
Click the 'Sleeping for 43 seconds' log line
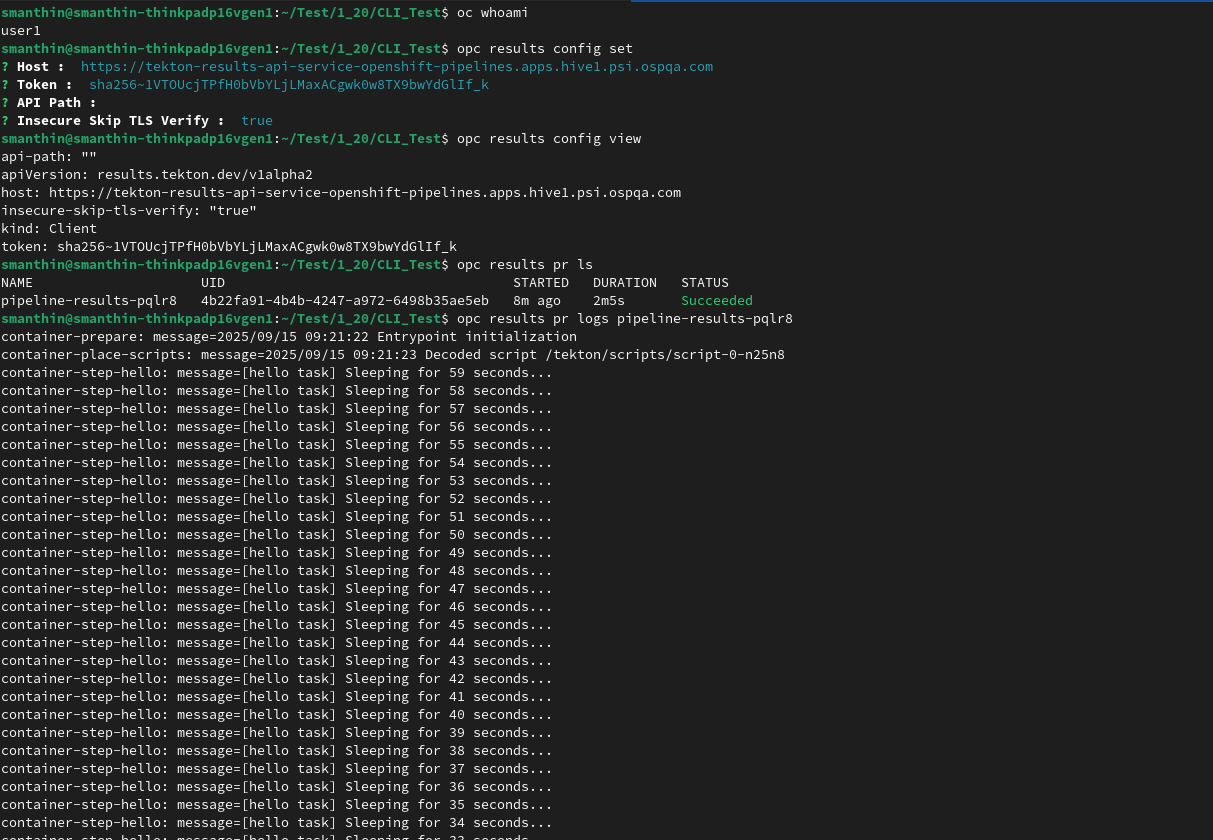point(277,661)
